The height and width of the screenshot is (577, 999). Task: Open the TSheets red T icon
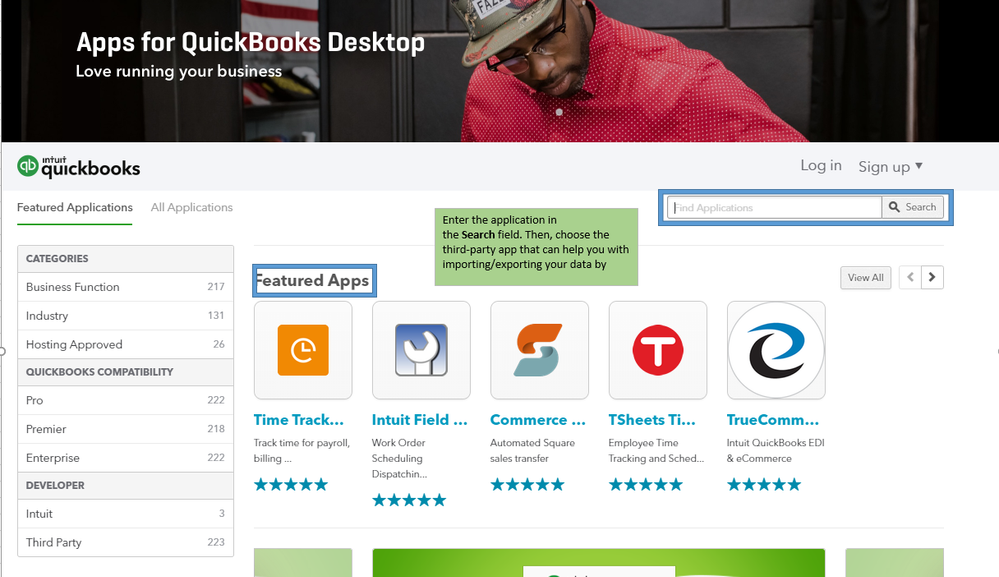[658, 350]
